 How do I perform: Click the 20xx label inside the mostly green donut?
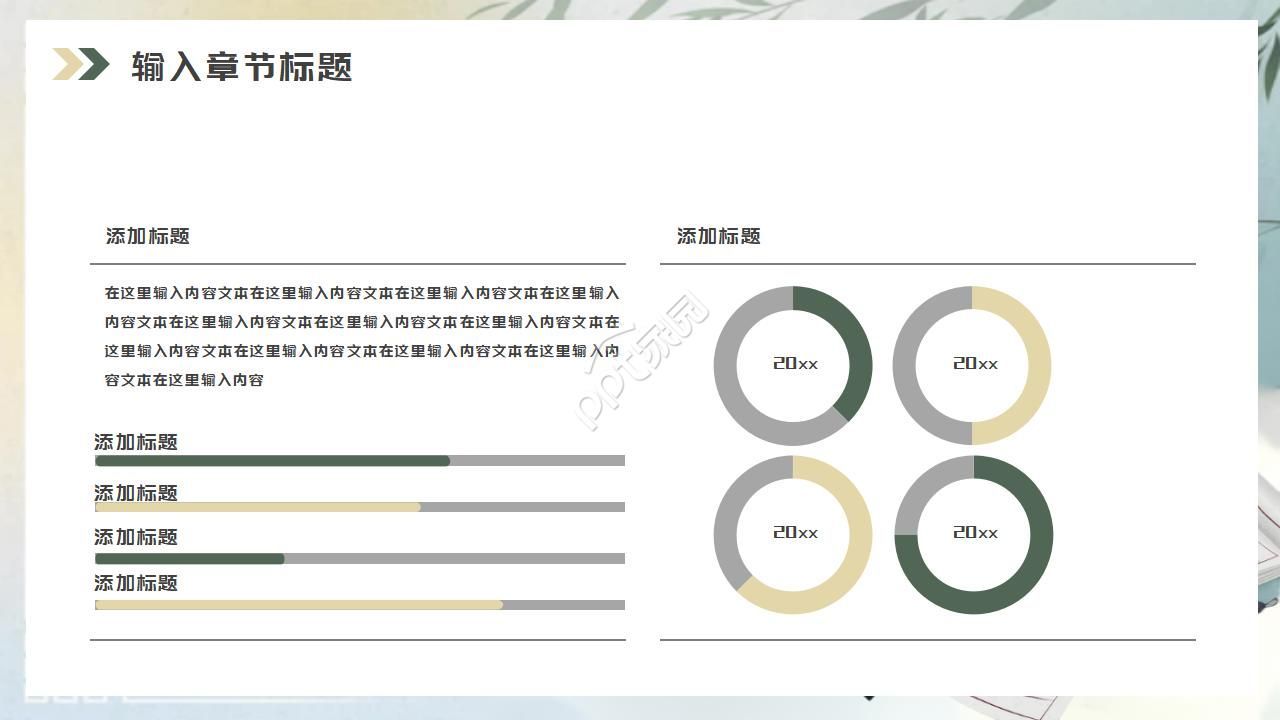tap(976, 533)
